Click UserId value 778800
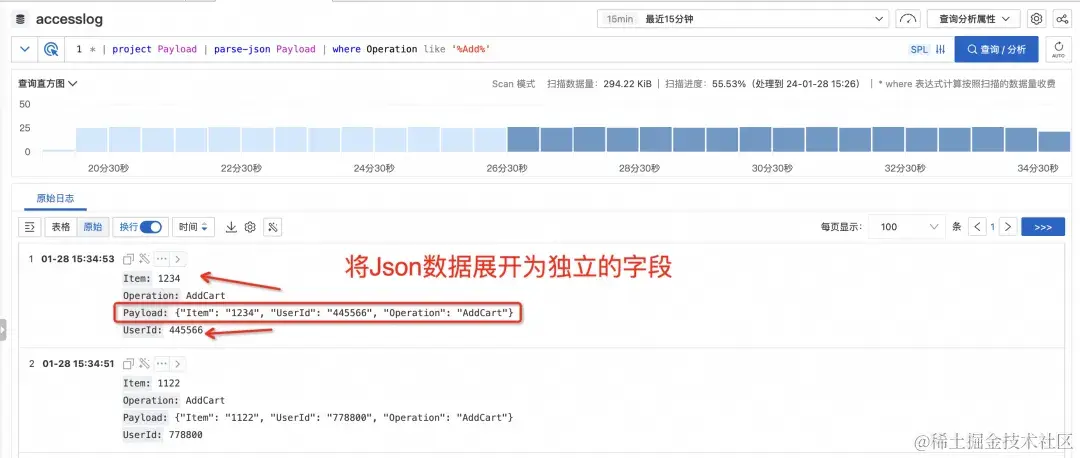This screenshot has width=1080, height=458. pos(186,435)
